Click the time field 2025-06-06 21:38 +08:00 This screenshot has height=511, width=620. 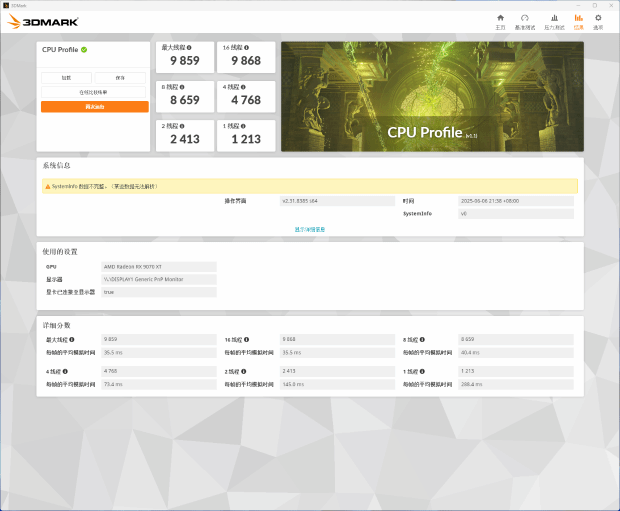pos(516,201)
